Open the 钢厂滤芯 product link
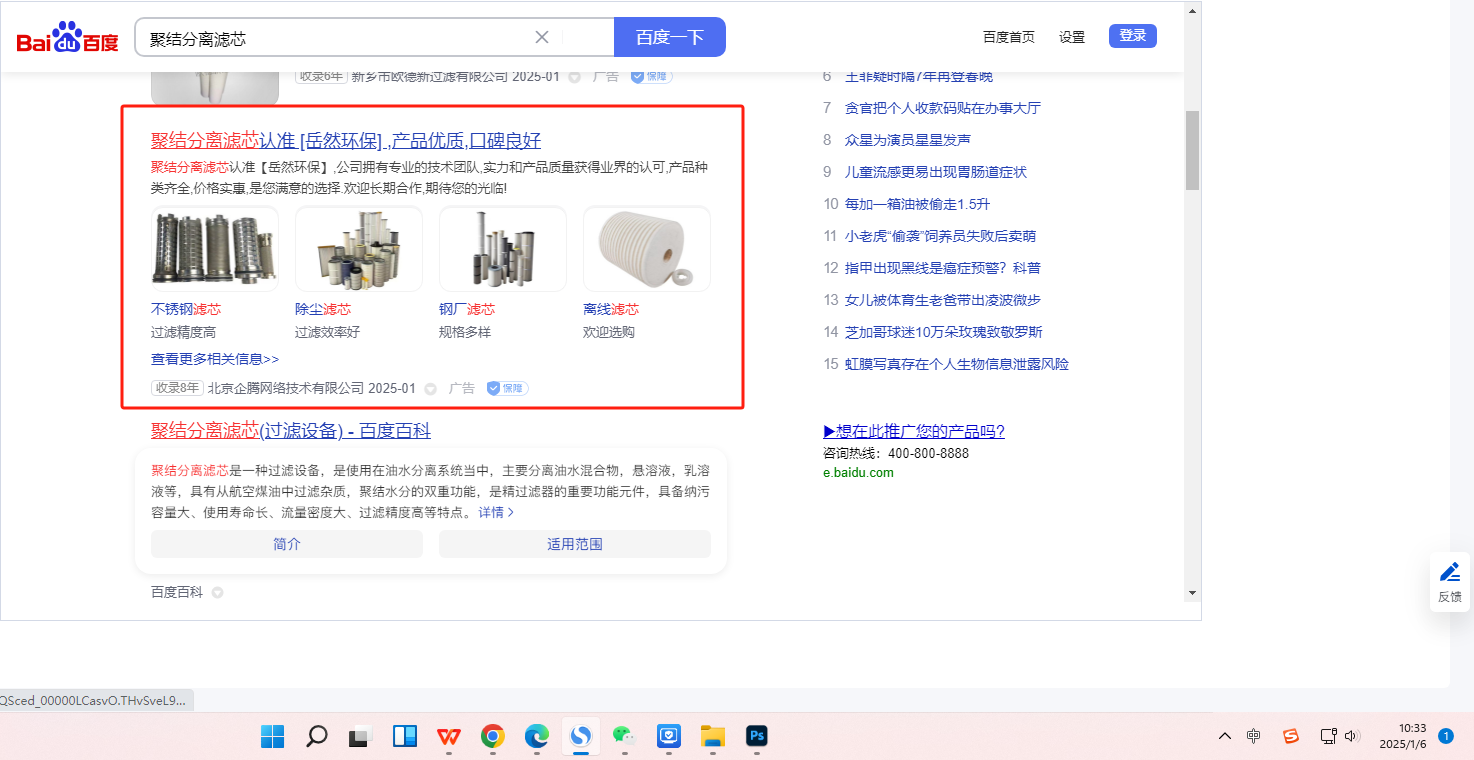This screenshot has height=760, width=1474. tap(467, 309)
